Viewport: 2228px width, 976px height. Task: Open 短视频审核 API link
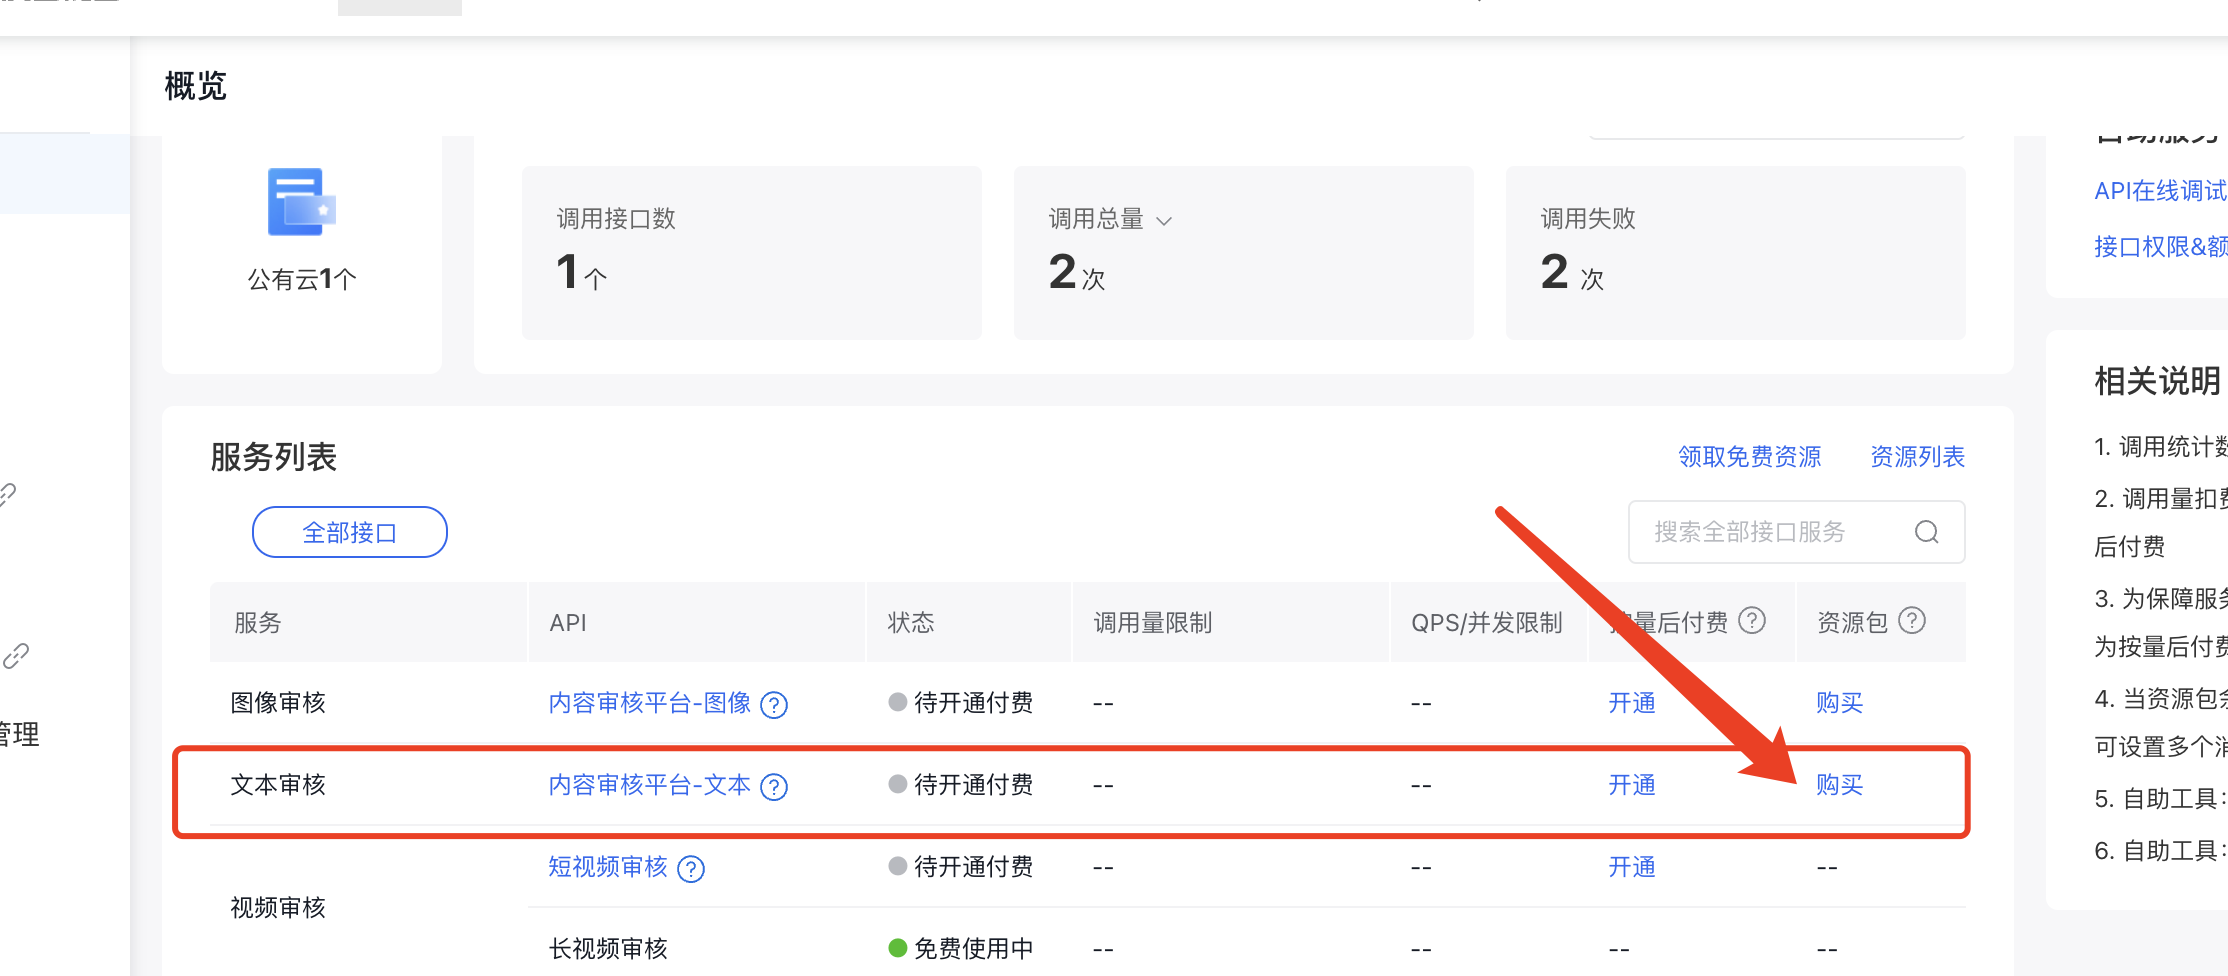tap(608, 867)
